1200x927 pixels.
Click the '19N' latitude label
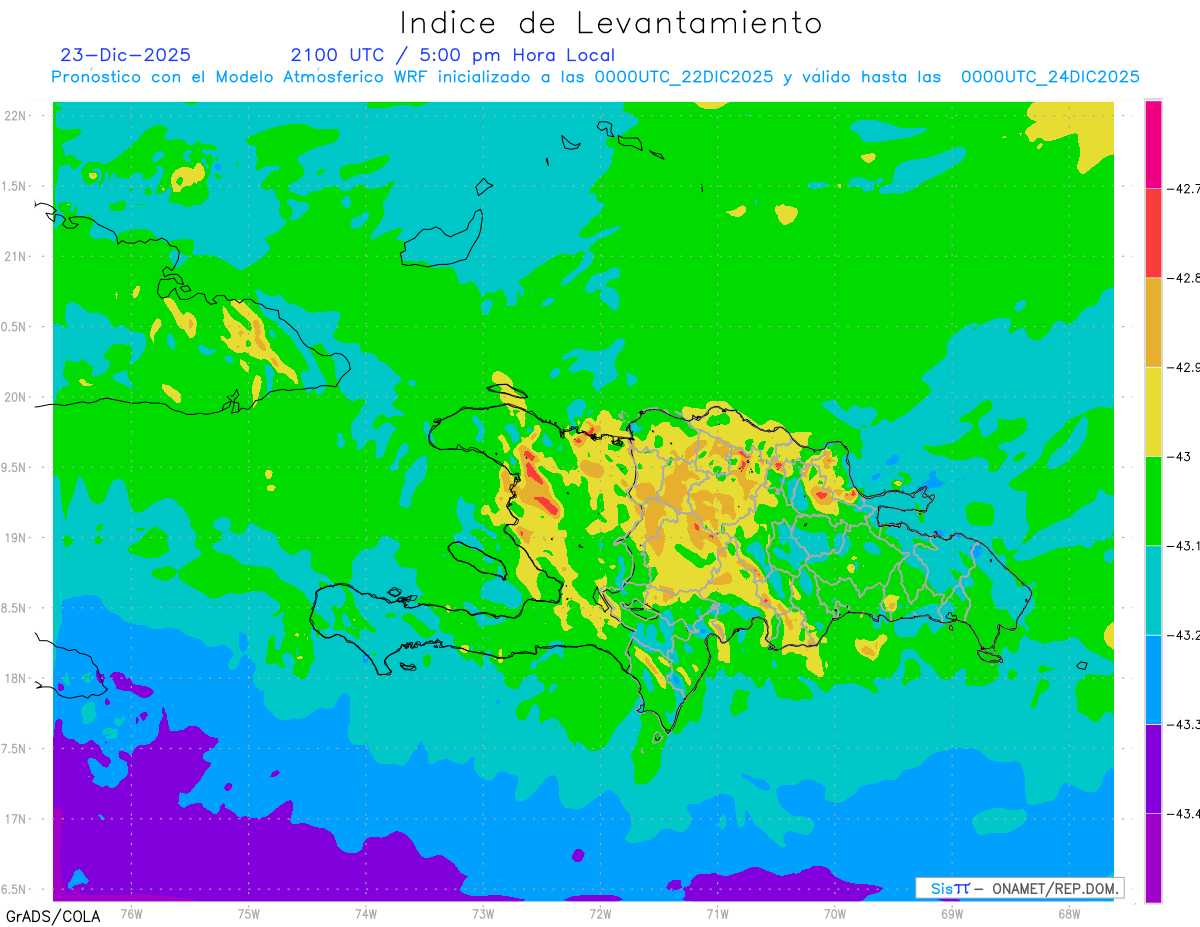tap(17, 538)
